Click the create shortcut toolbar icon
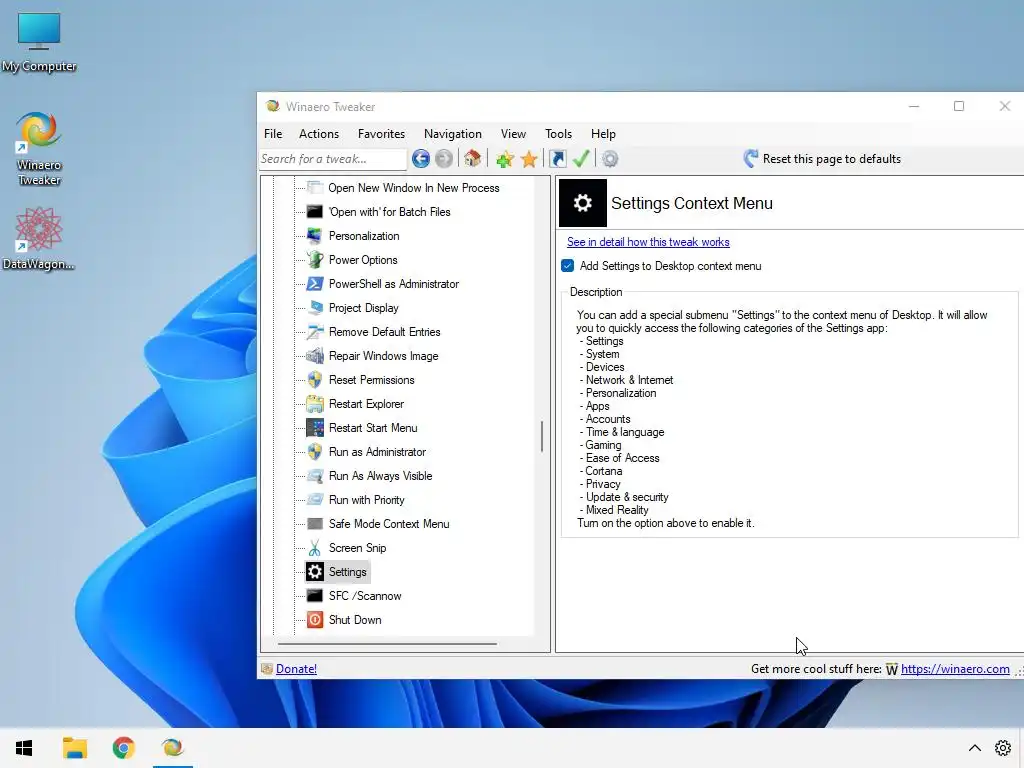 point(558,159)
